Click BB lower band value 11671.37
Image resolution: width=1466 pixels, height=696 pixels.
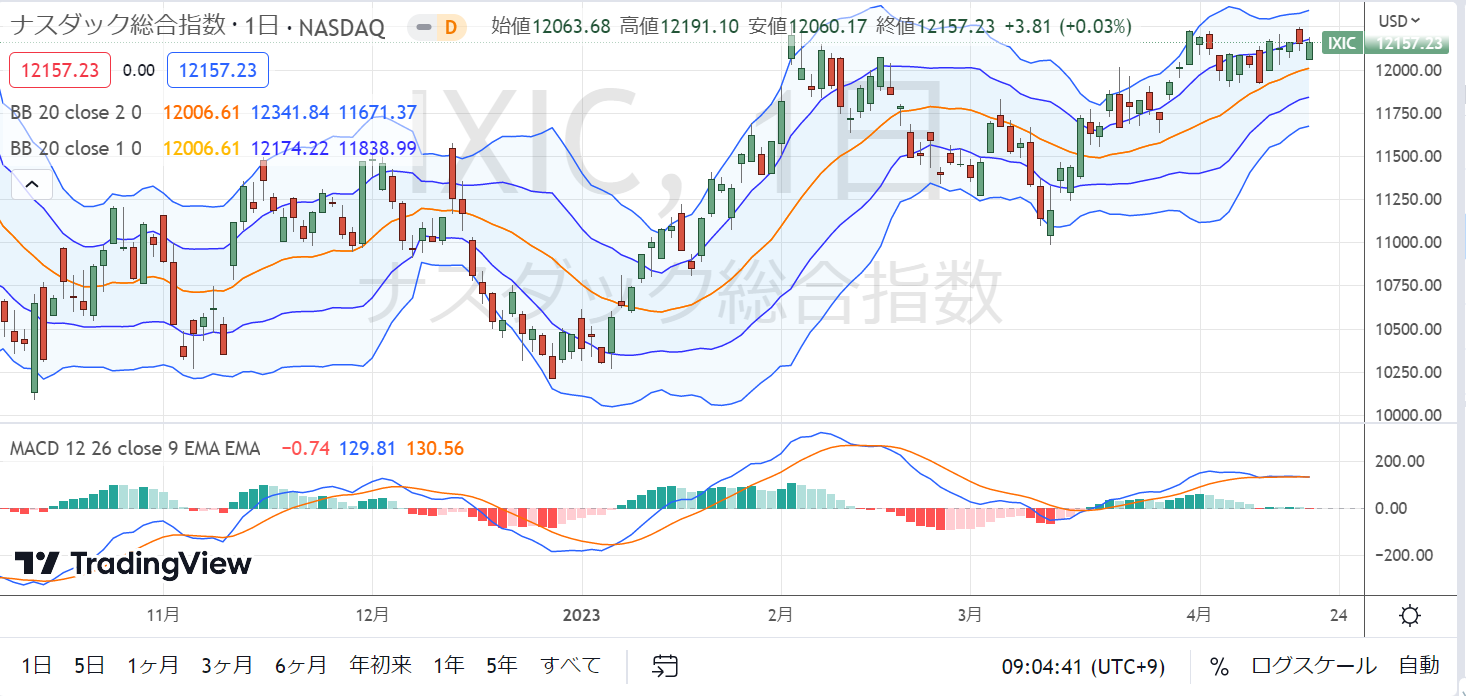tap(378, 113)
